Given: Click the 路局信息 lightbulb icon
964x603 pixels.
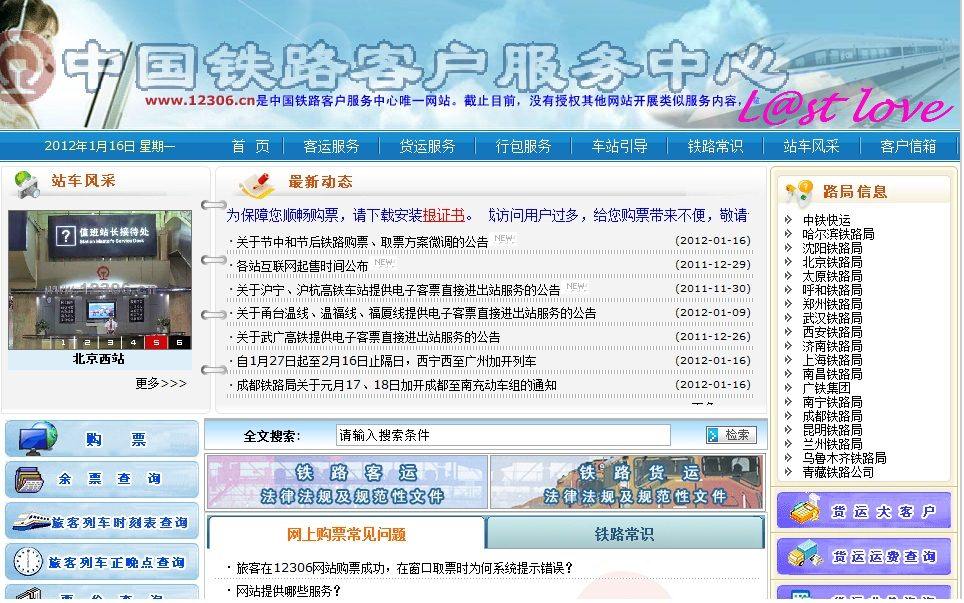Looking at the screenshot, I should 799,192.
